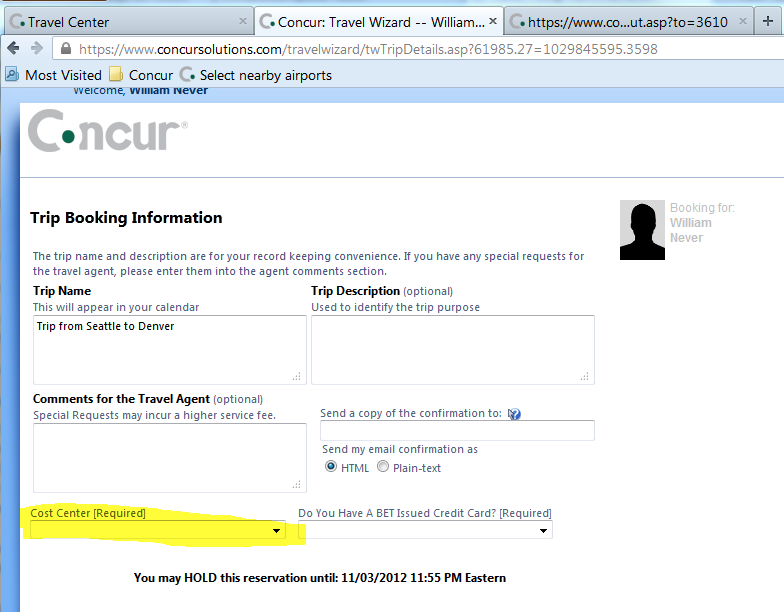
Task: Click the padlock icon in address bar
Action: [x=66, y=48]
